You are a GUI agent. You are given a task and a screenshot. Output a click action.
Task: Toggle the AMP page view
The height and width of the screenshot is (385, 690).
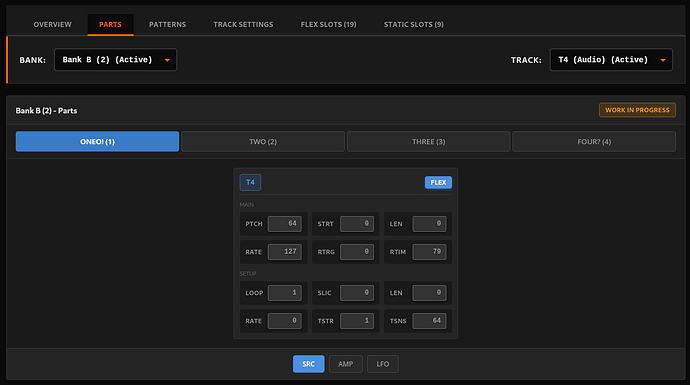click(x=345, y=364)
